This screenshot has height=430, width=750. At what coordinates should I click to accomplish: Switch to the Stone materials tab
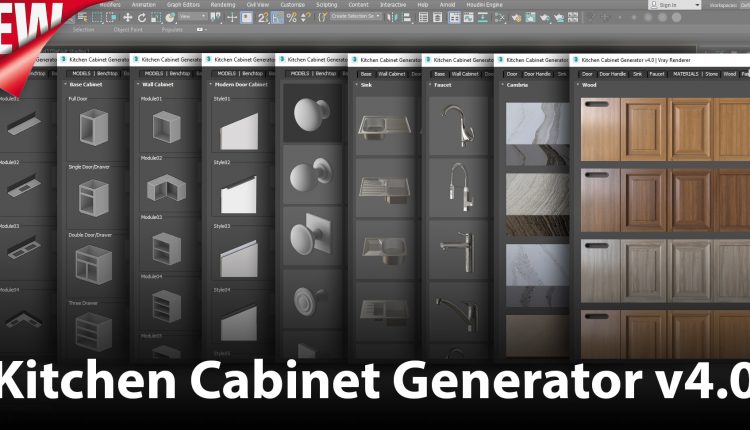(711, 73)
